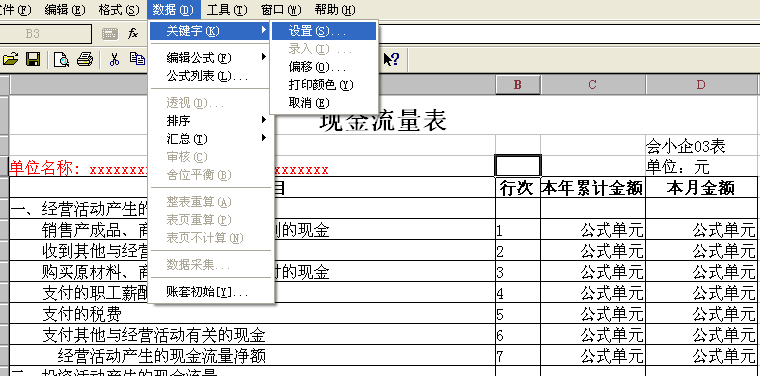This screenshot has height=376, width=760.
Task: Open the 格式(S) menu
Action: [118, 9]
